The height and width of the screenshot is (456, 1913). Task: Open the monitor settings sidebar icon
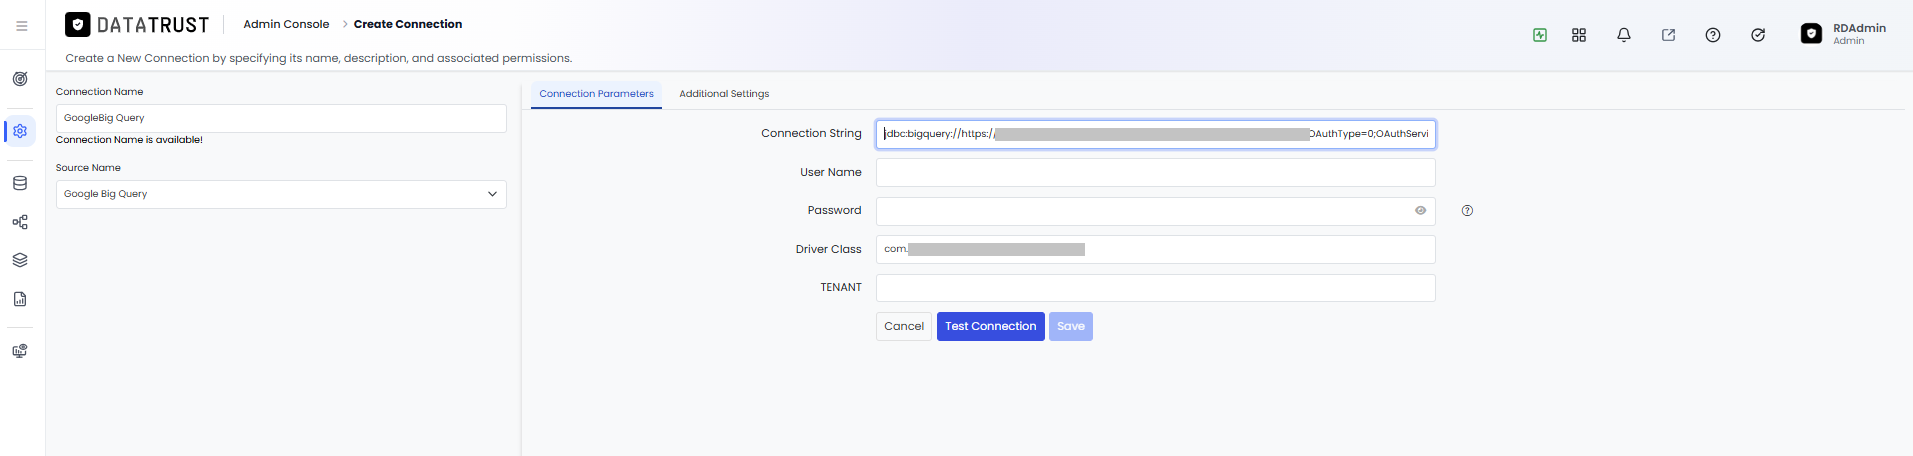tap(20, 351)
